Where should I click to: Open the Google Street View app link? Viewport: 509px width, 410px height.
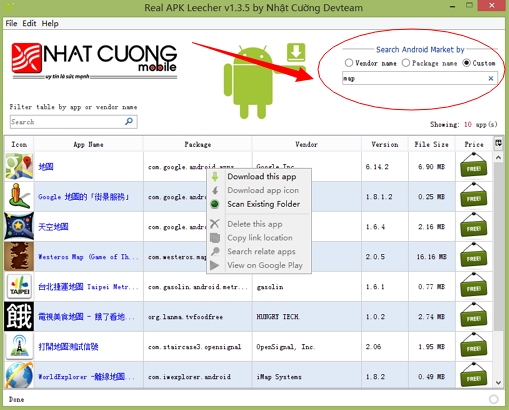[x=83, y=197]
